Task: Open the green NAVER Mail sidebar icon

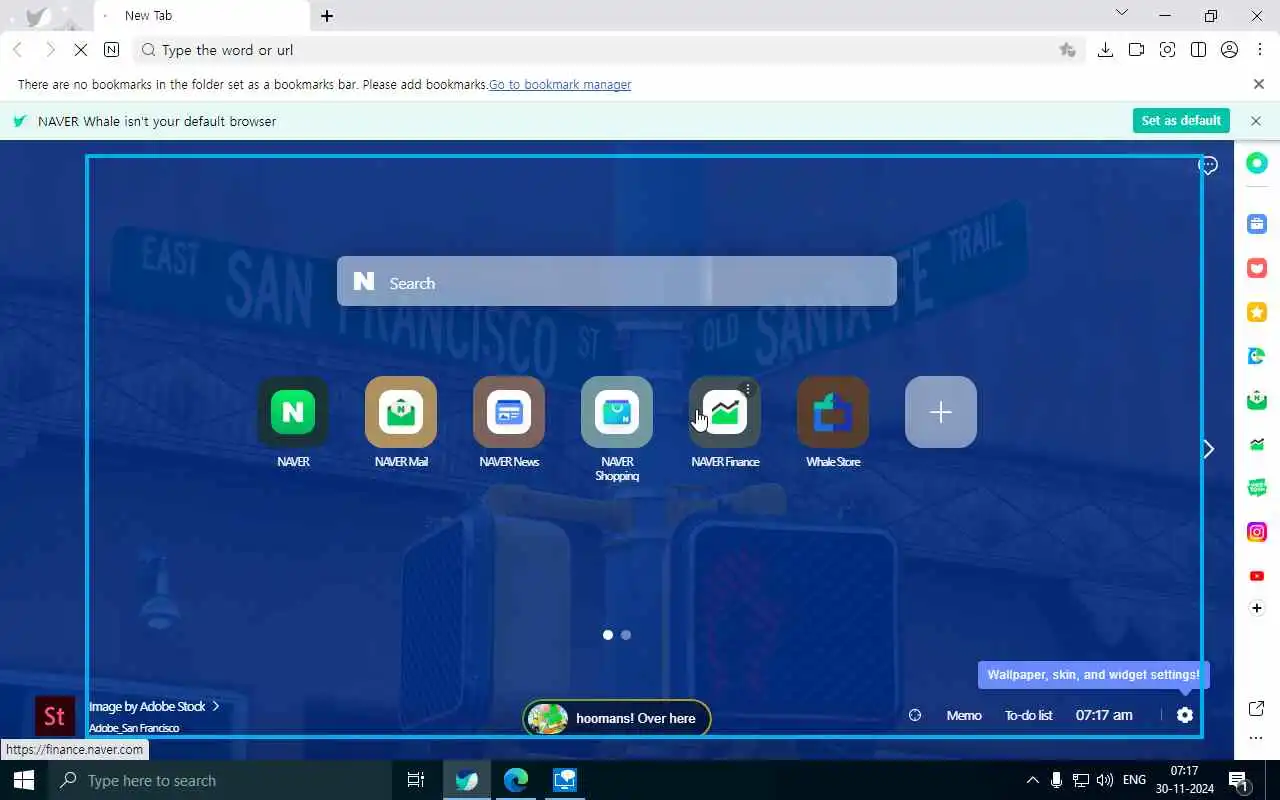Action: click(x=1257, y=400)
